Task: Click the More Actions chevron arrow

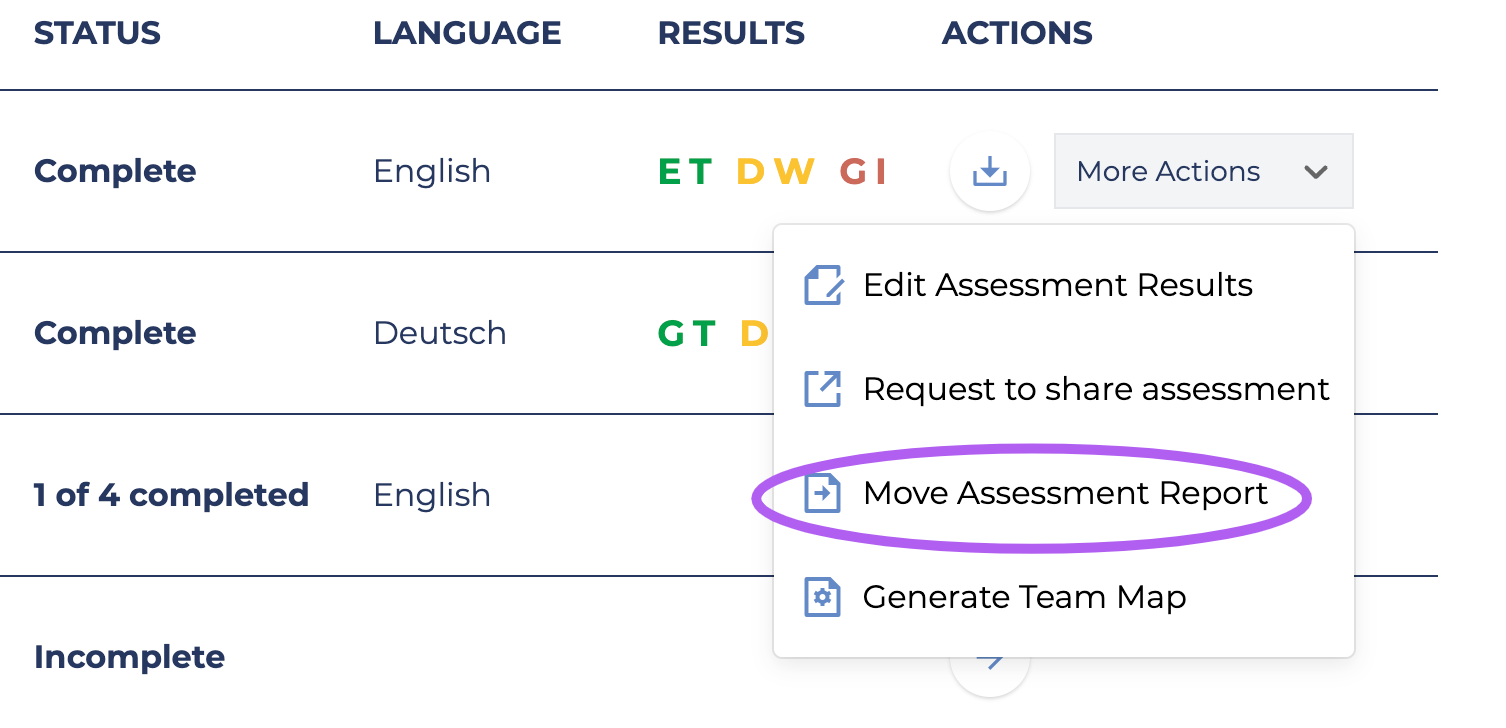Action: (x=1316, y=172)
